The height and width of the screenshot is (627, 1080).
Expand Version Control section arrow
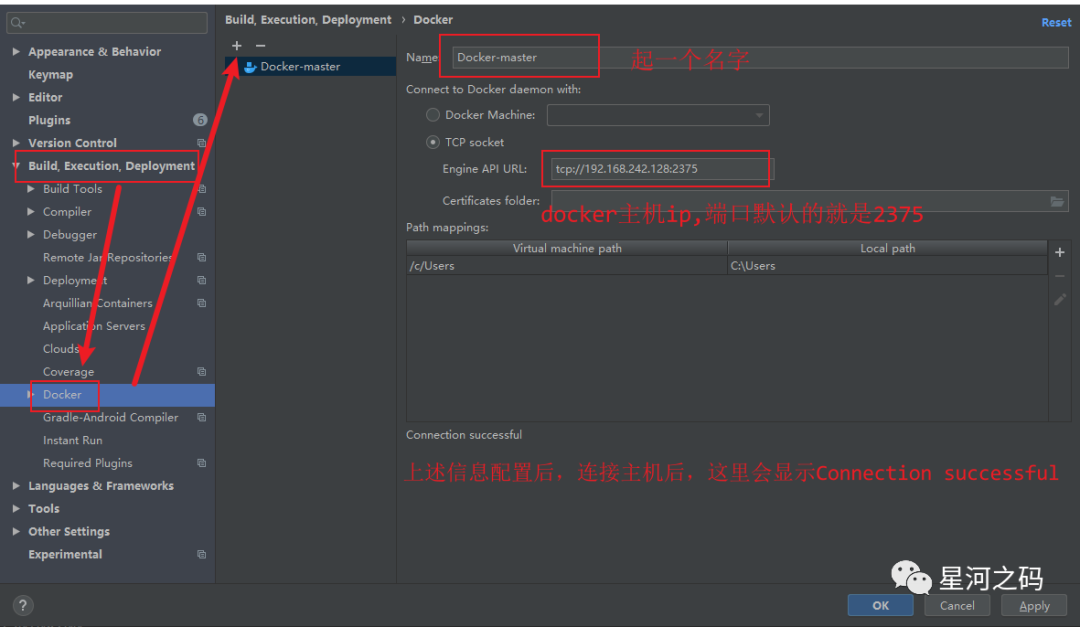click(16, 143)
